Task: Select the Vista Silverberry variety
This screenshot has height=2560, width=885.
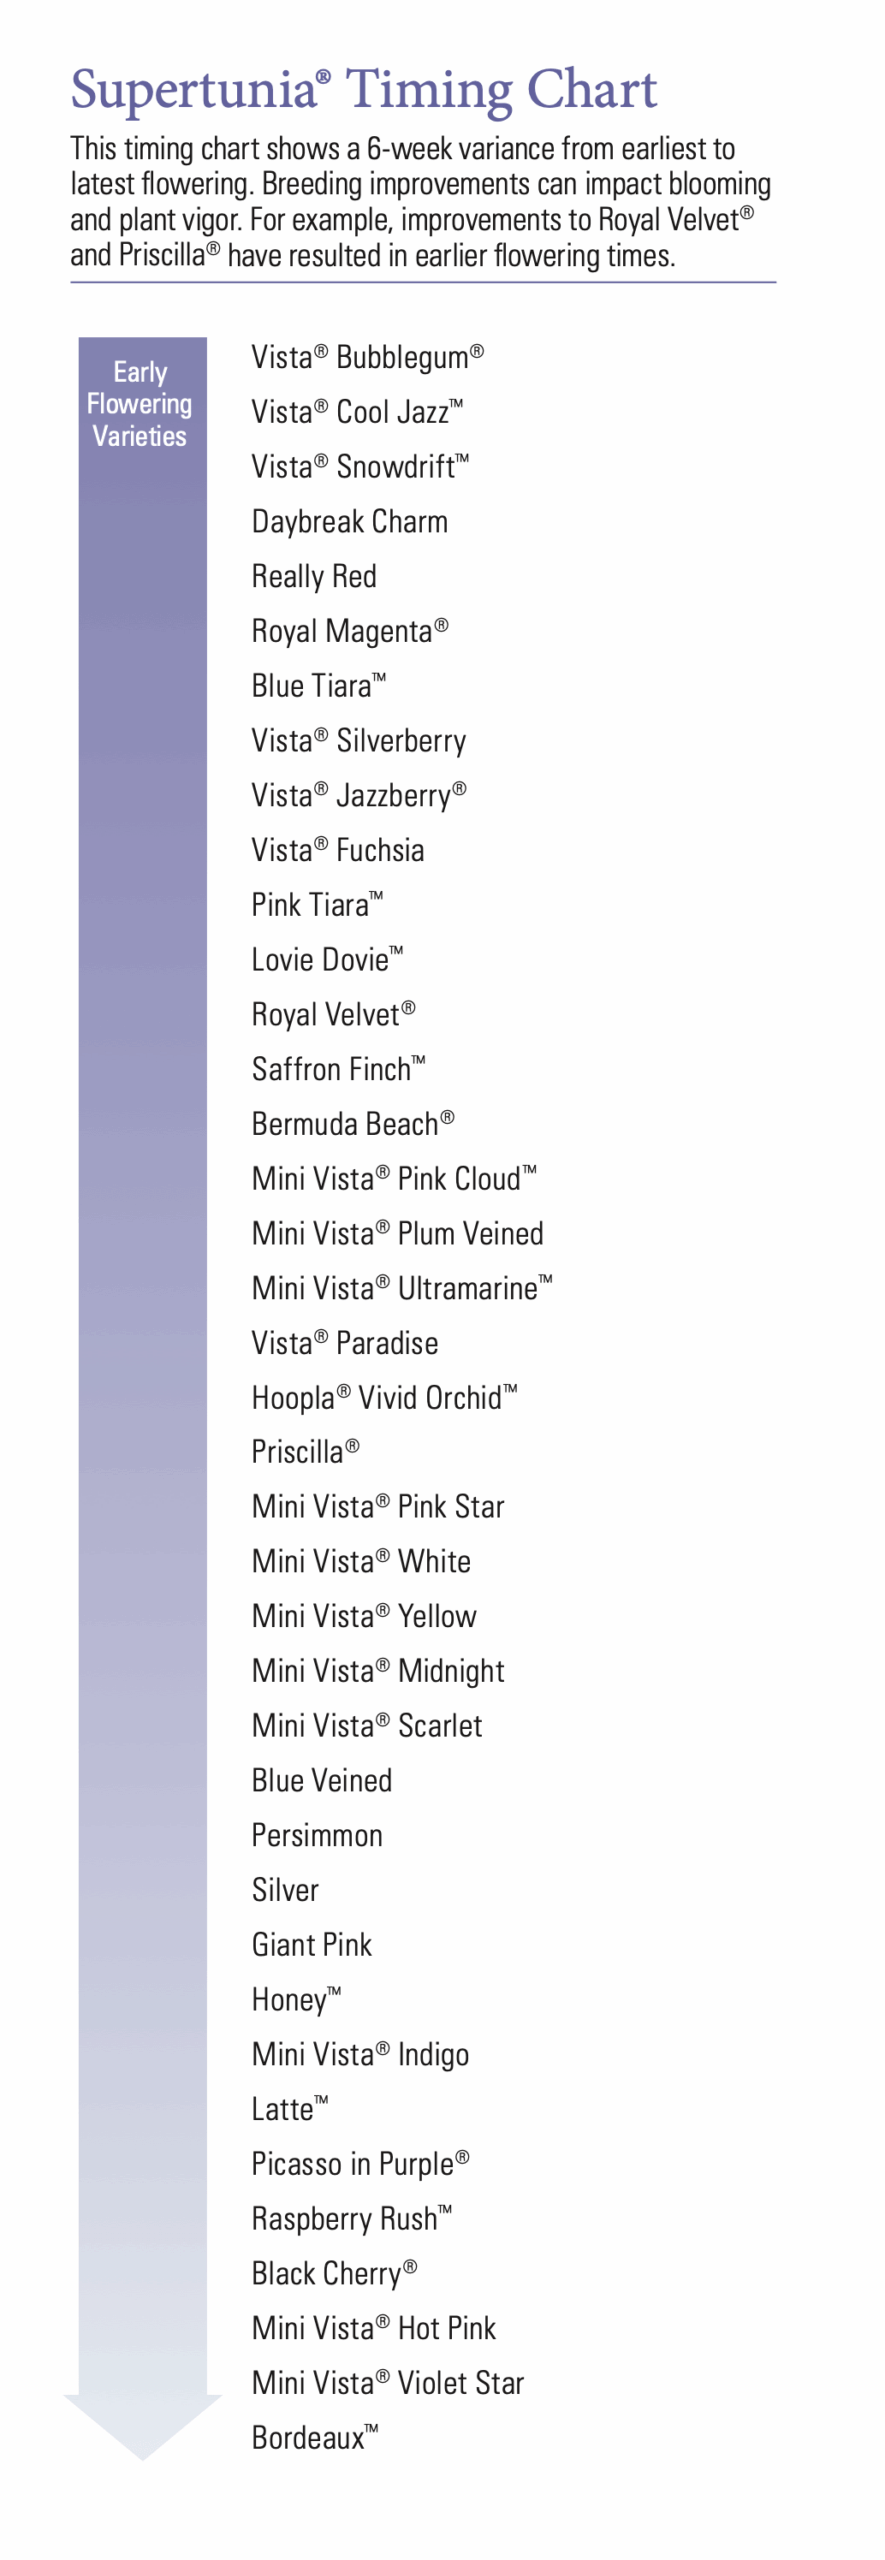Action: click(x=358, y=741)
